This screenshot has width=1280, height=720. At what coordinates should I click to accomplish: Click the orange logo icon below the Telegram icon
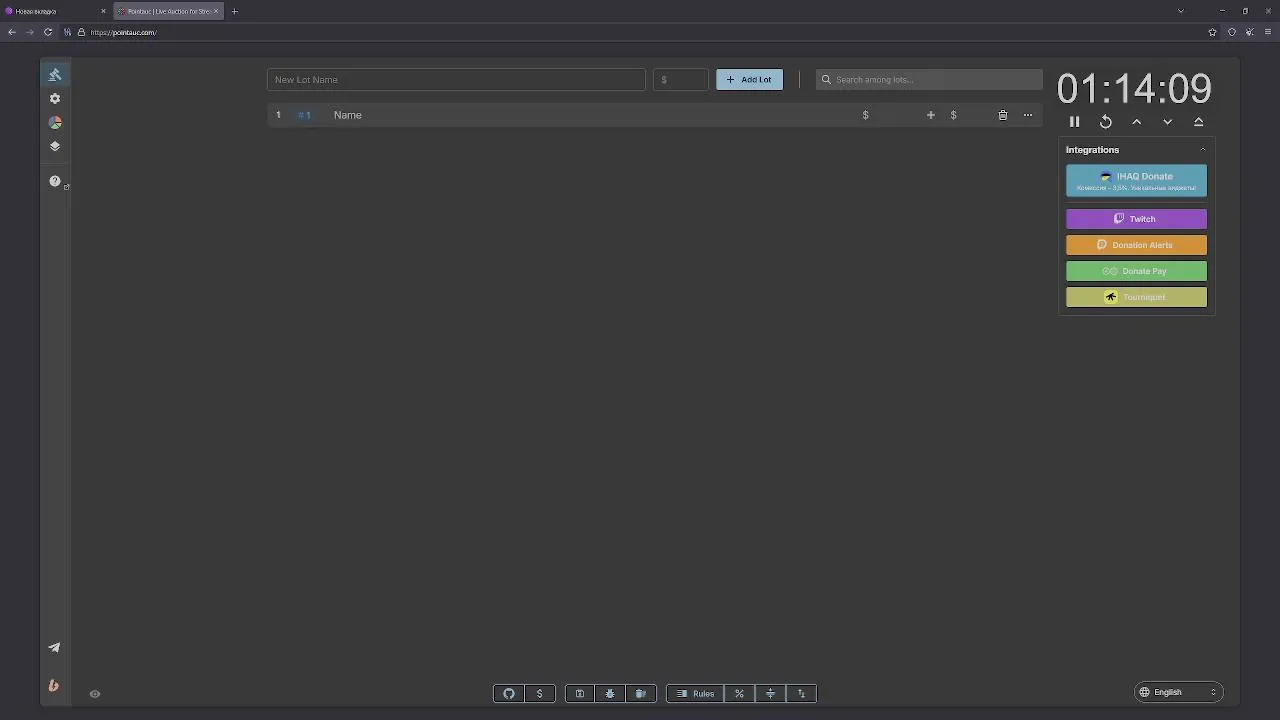tap(54, 686)
